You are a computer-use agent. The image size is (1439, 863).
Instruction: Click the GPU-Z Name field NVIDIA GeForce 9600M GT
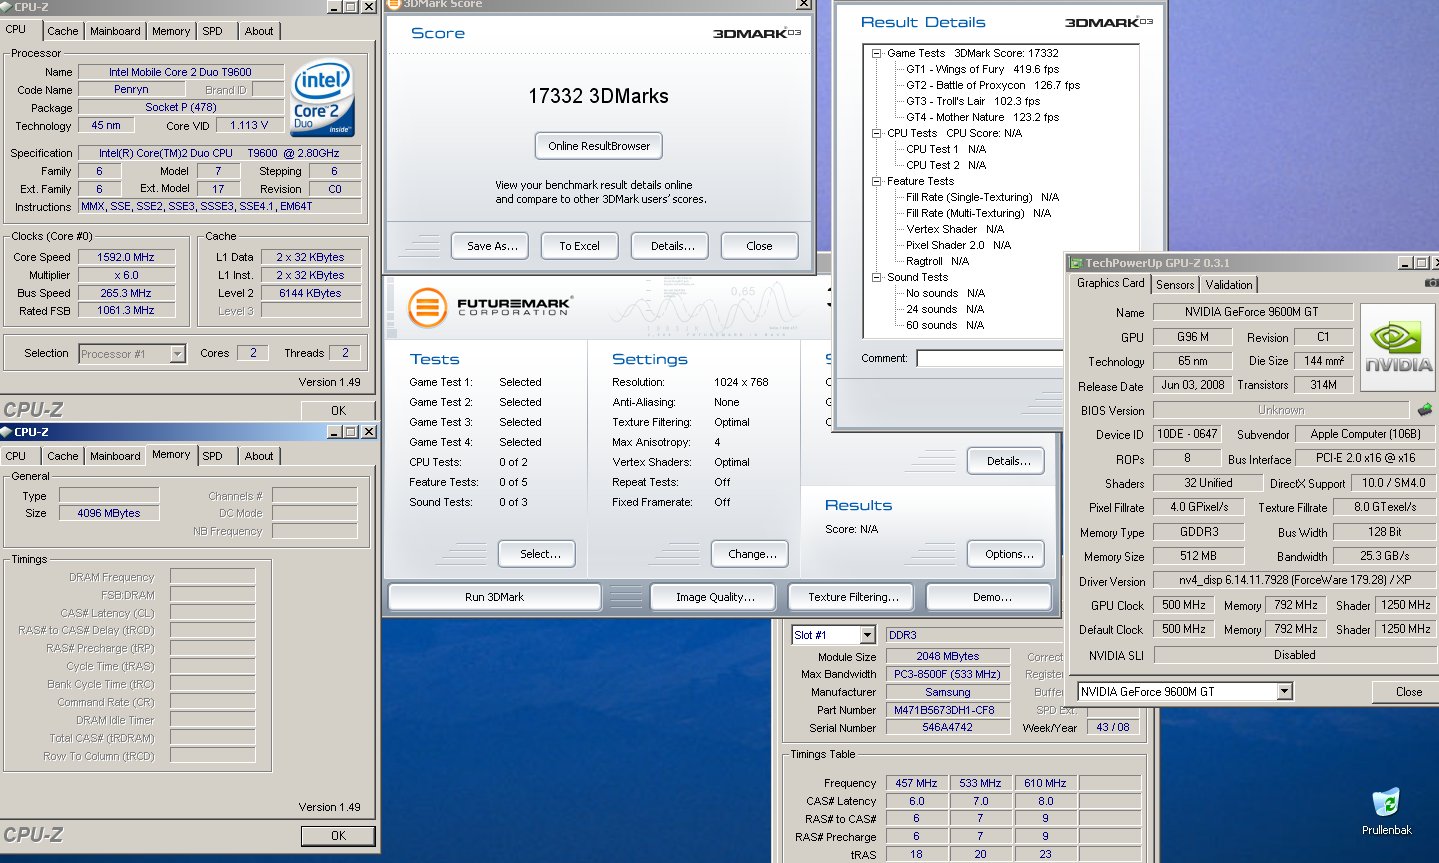tap(1252, 312)
